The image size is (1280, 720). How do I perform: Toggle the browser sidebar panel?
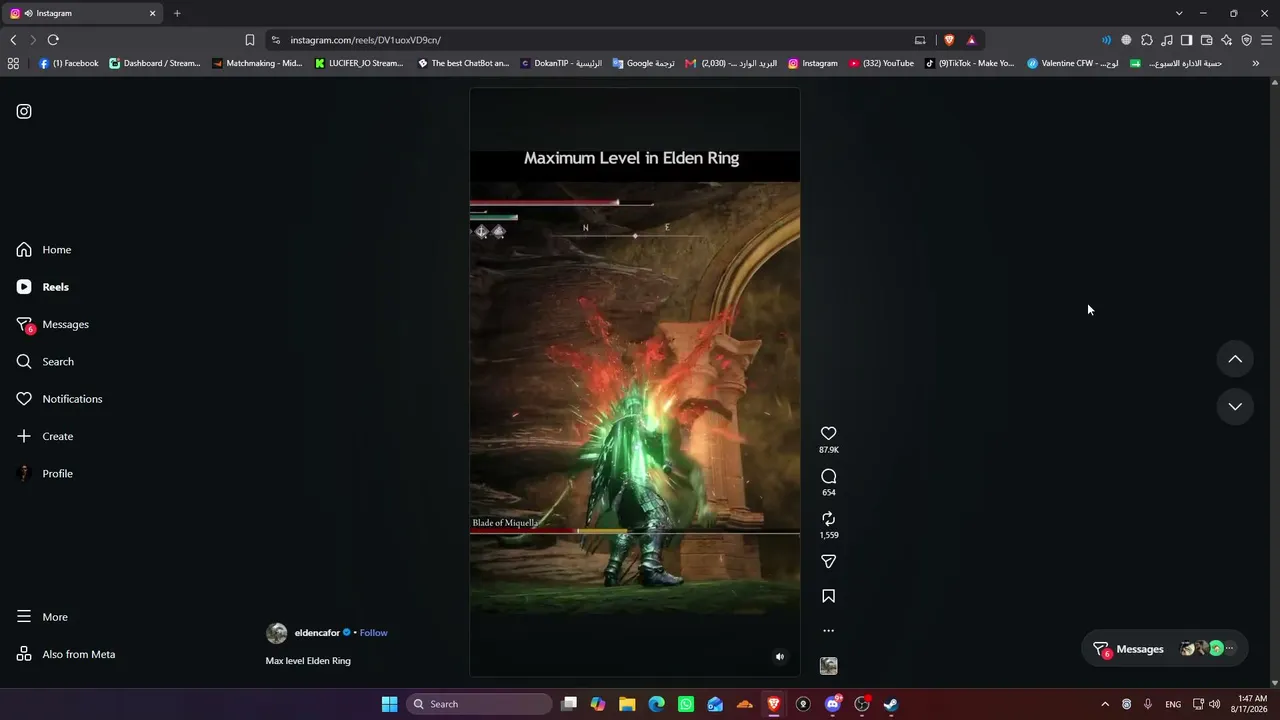(1186, 40)
